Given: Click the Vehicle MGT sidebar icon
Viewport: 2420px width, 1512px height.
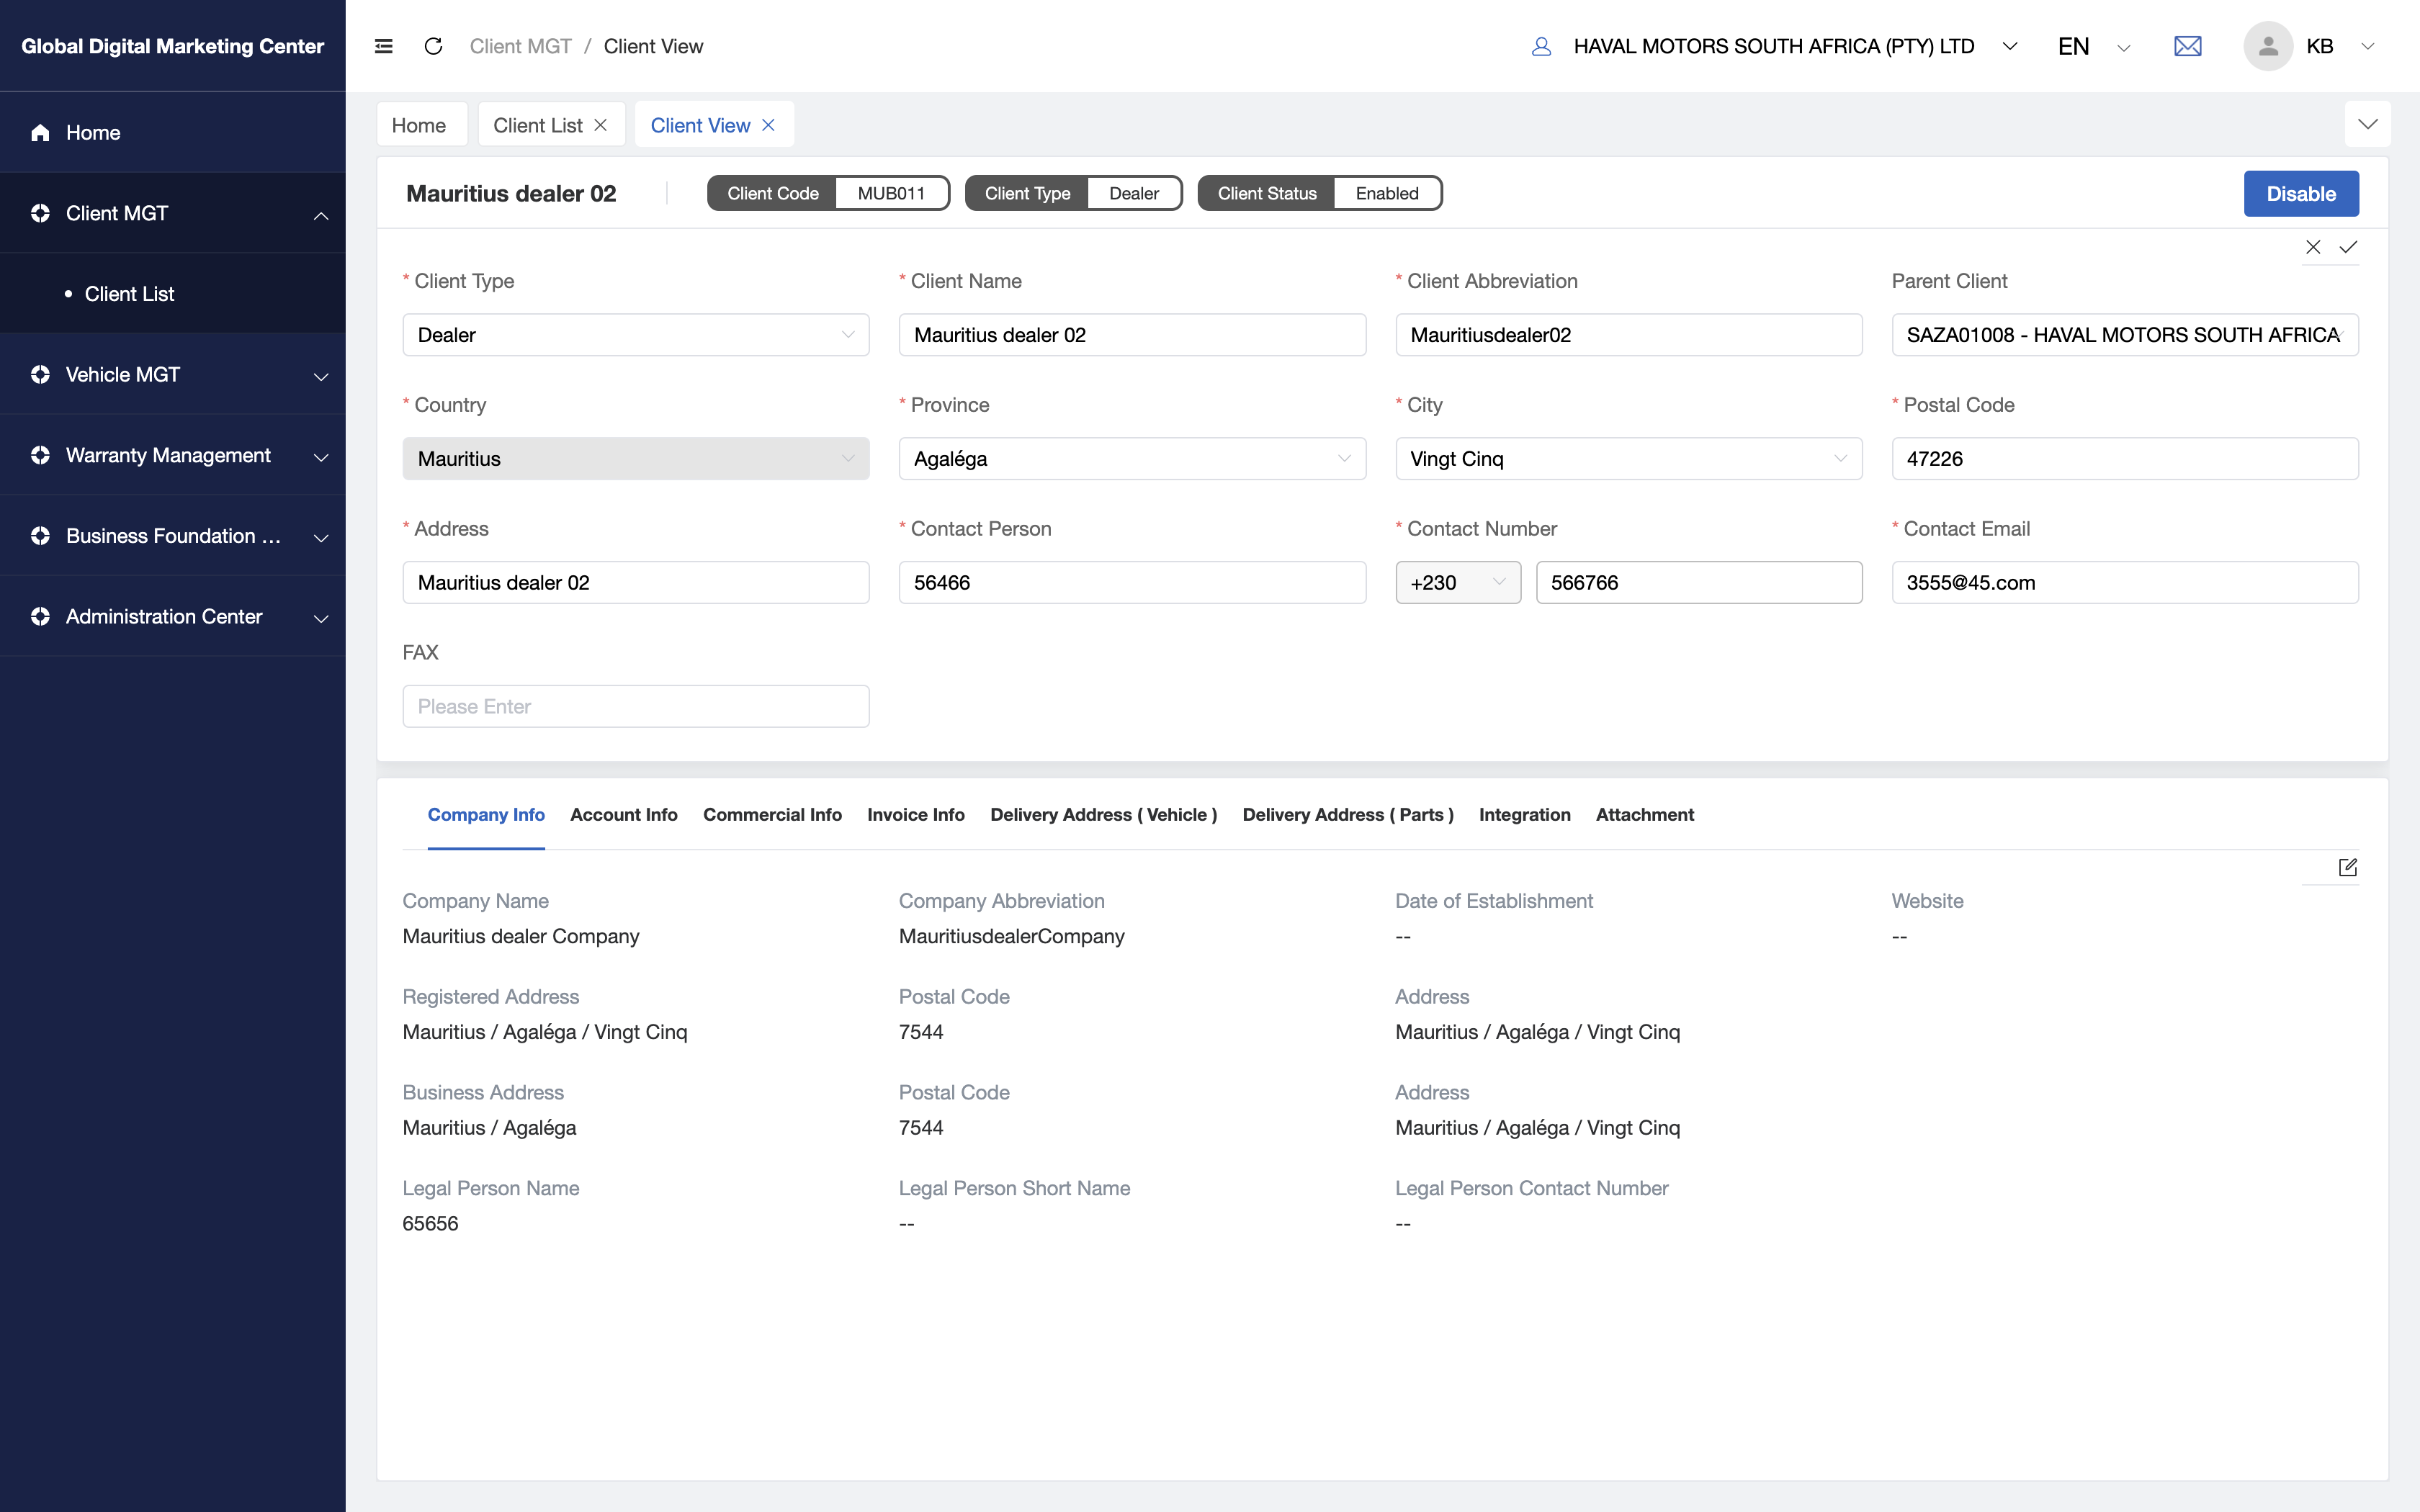Looking at the screenshot, I should click(x=40, y=374).
